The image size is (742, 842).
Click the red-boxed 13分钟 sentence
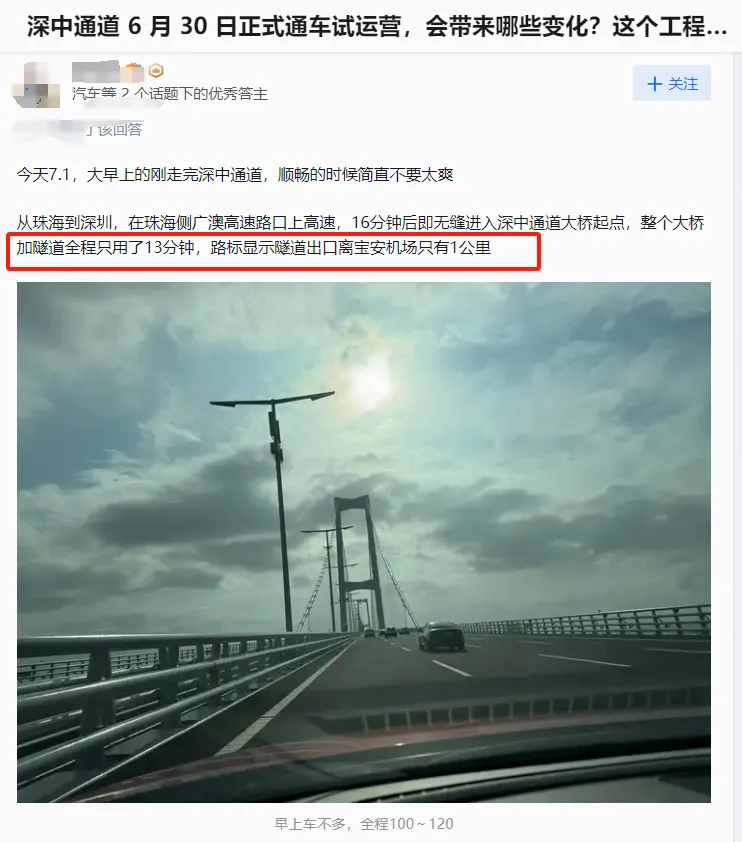(253, 248)
